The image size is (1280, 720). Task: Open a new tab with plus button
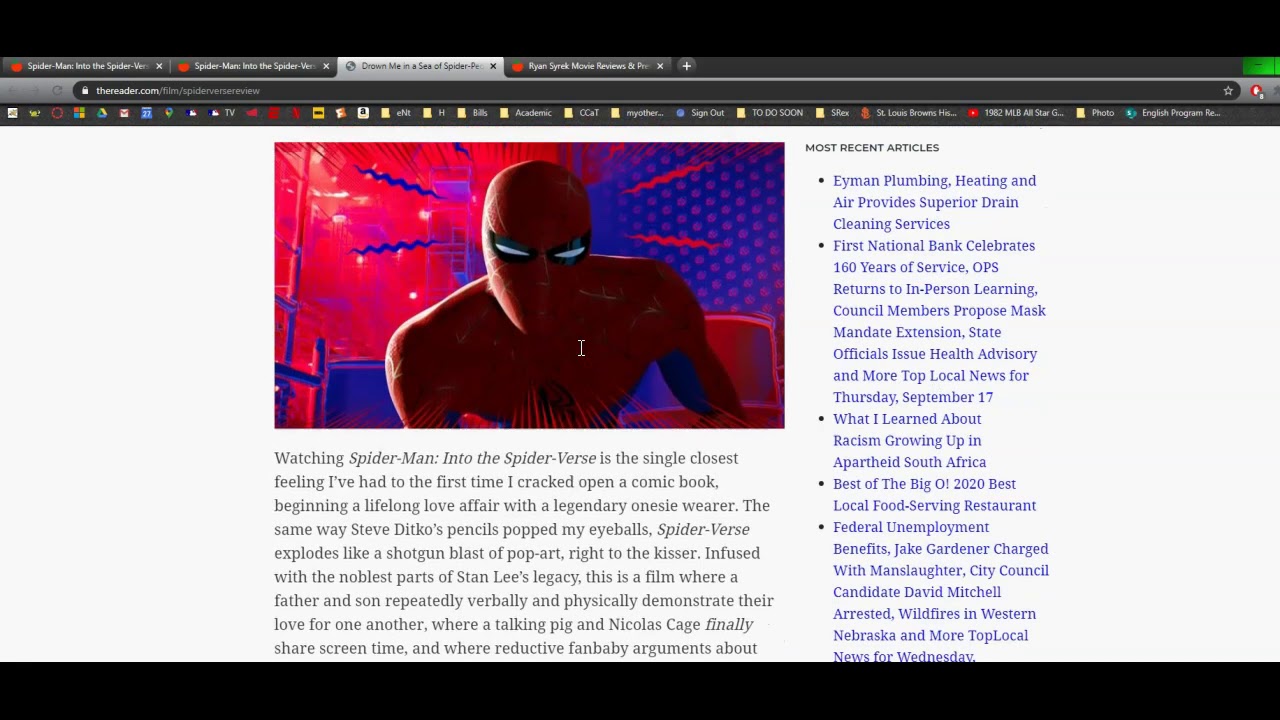tap(686, 66)
